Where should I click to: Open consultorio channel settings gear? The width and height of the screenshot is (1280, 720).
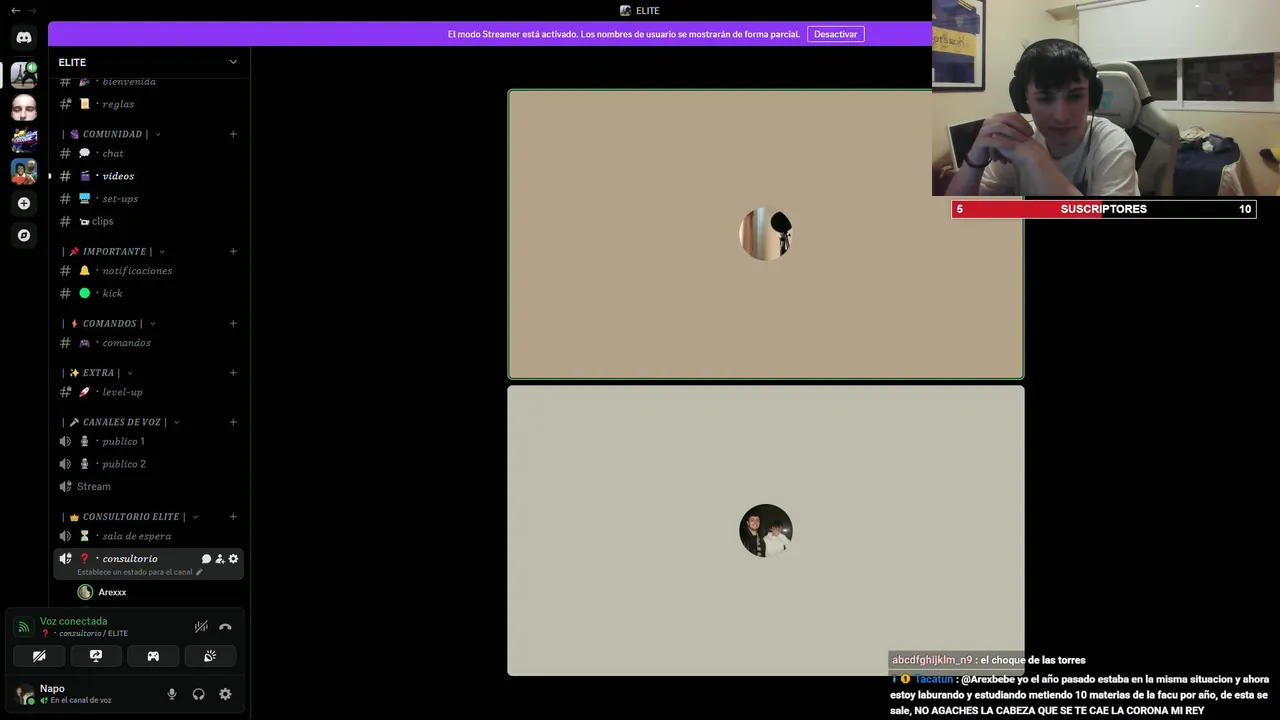click(234, 559)
